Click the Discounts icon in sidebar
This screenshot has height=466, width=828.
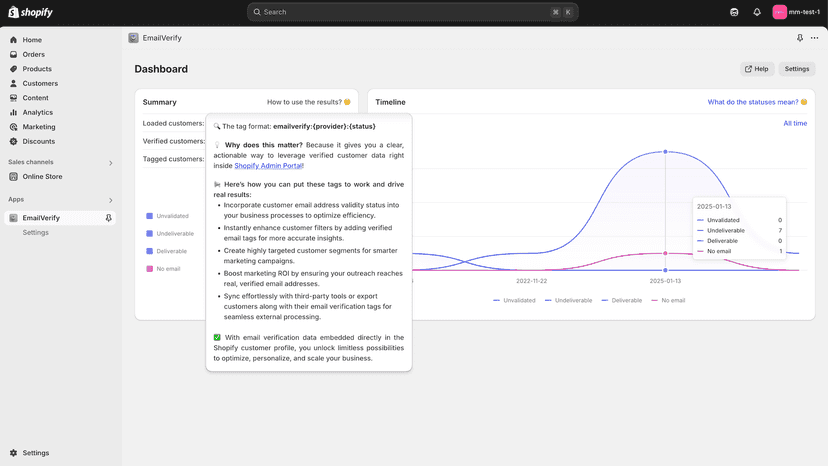[x=13, y=141]
